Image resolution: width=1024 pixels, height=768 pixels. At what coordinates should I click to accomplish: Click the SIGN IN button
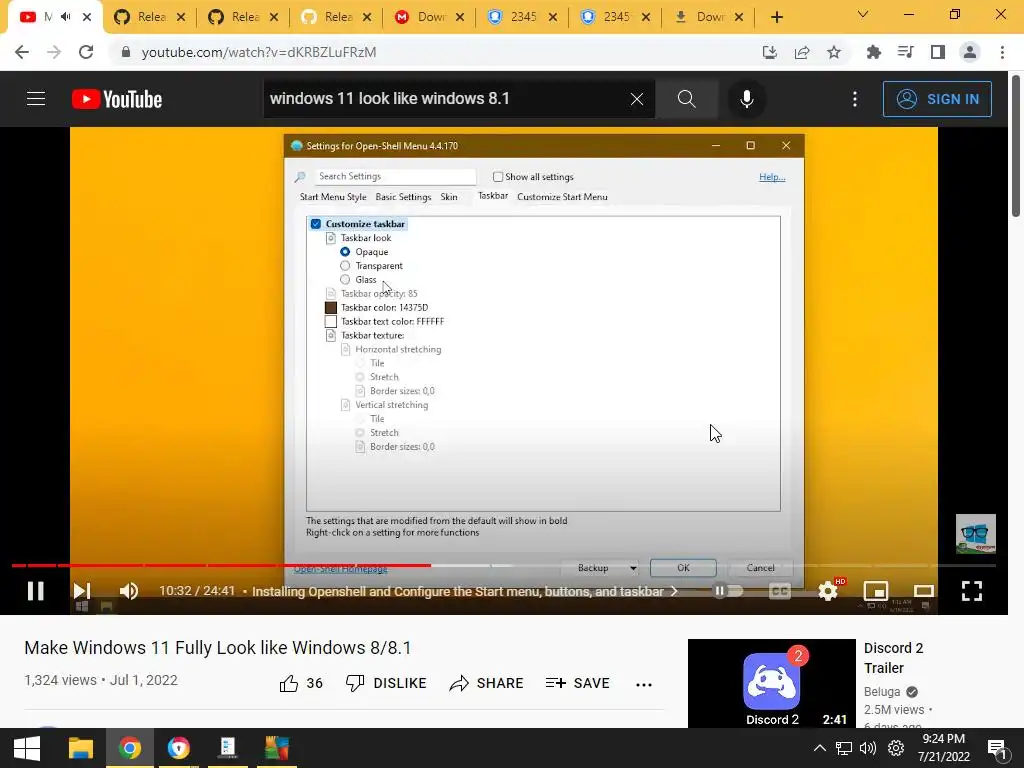click(x=937, y=99)
